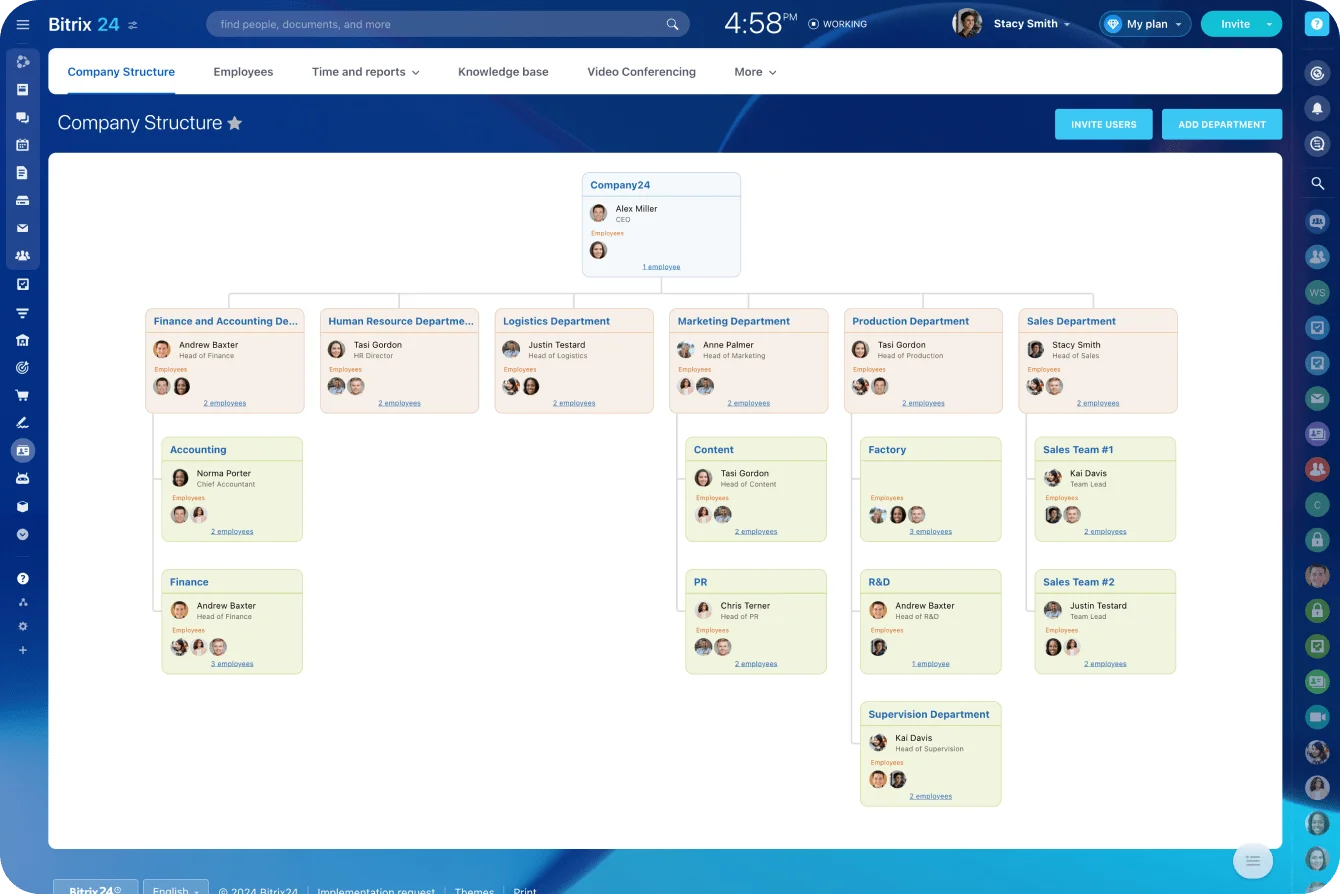Open the settings gear in left sidebar
Screen dimensions: 1340x894
pos(23,626)
